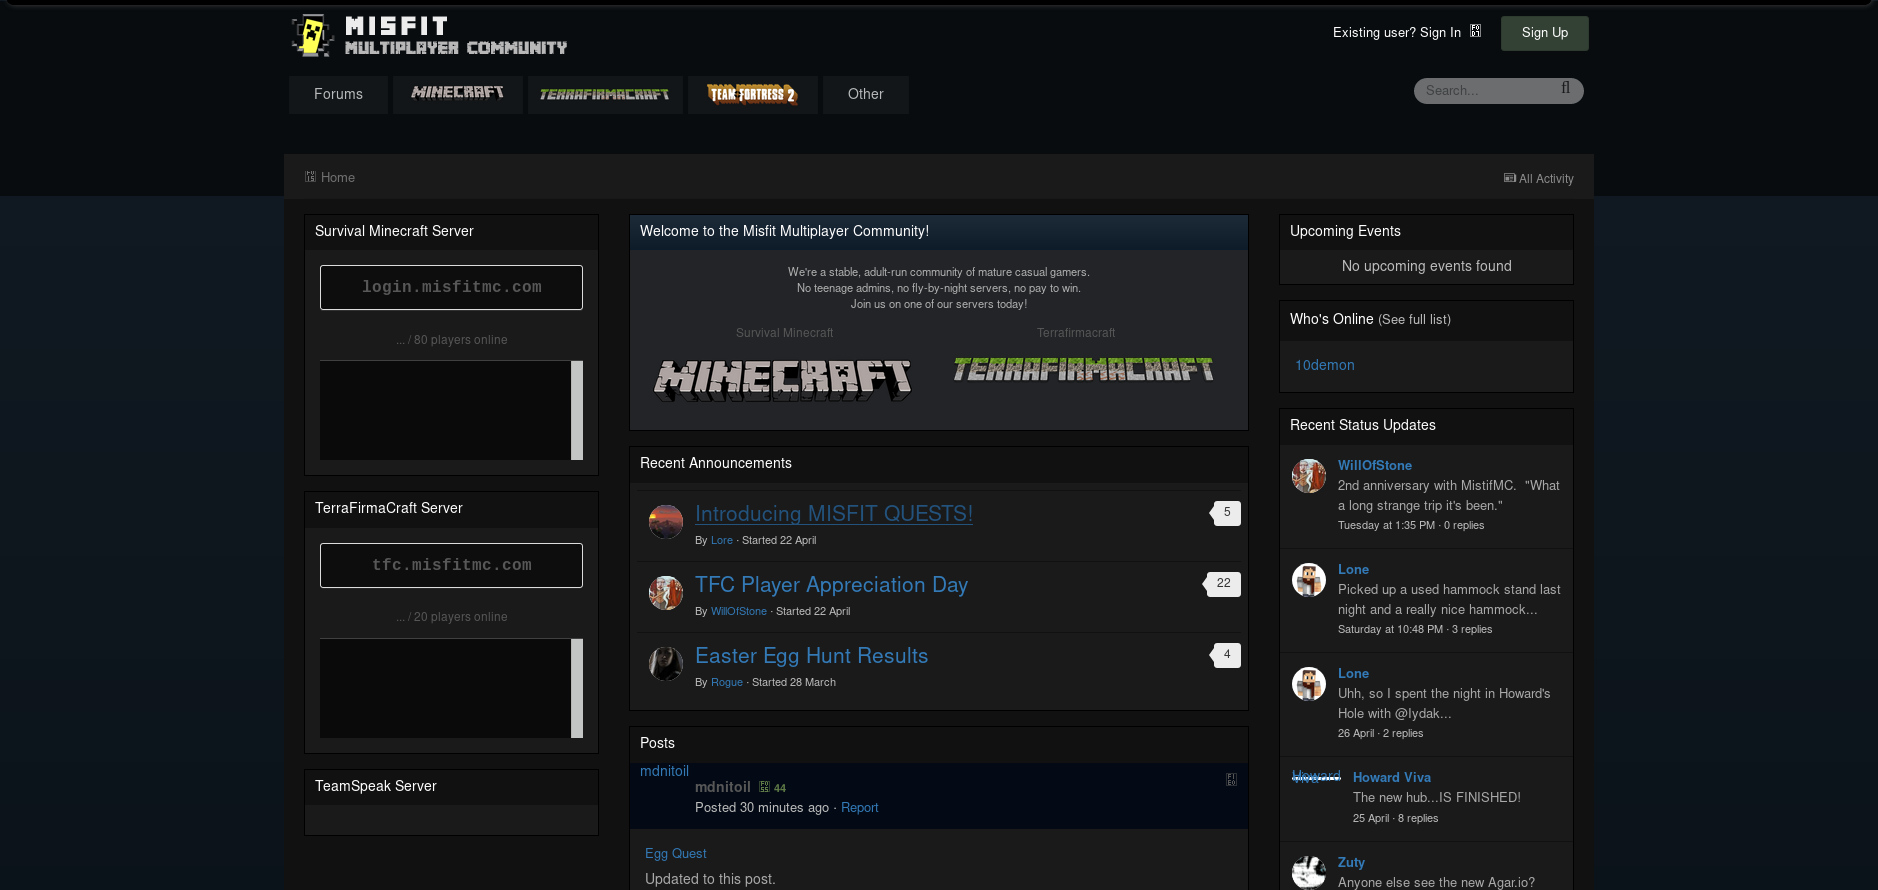Open the TFC Player Appreciation Day announcement

(x=831, y=585)
